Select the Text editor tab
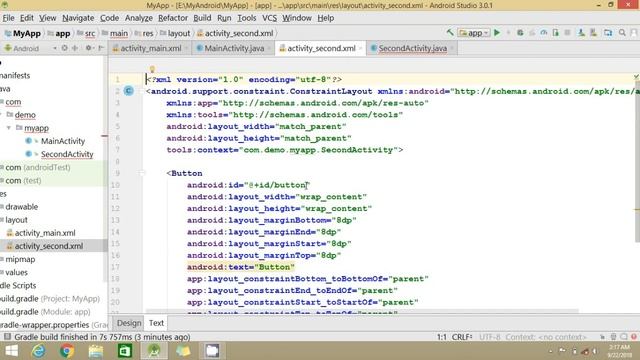Image resolution: width=640 pixels, height=360 pixels. pos(156,323)
